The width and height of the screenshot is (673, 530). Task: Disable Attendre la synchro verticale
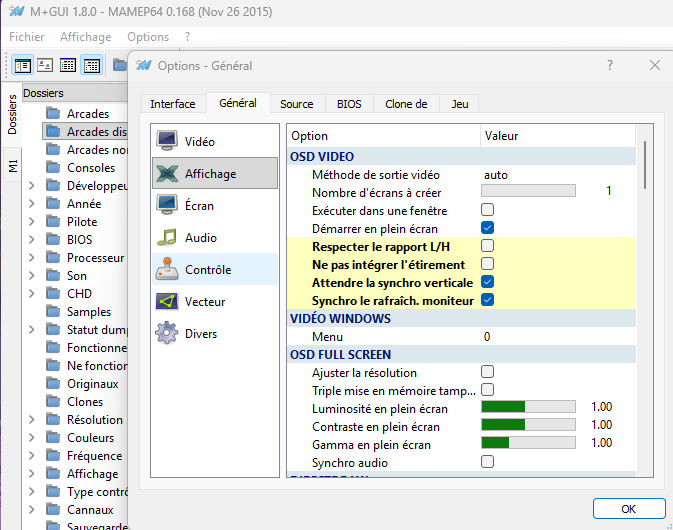(488, 282)
